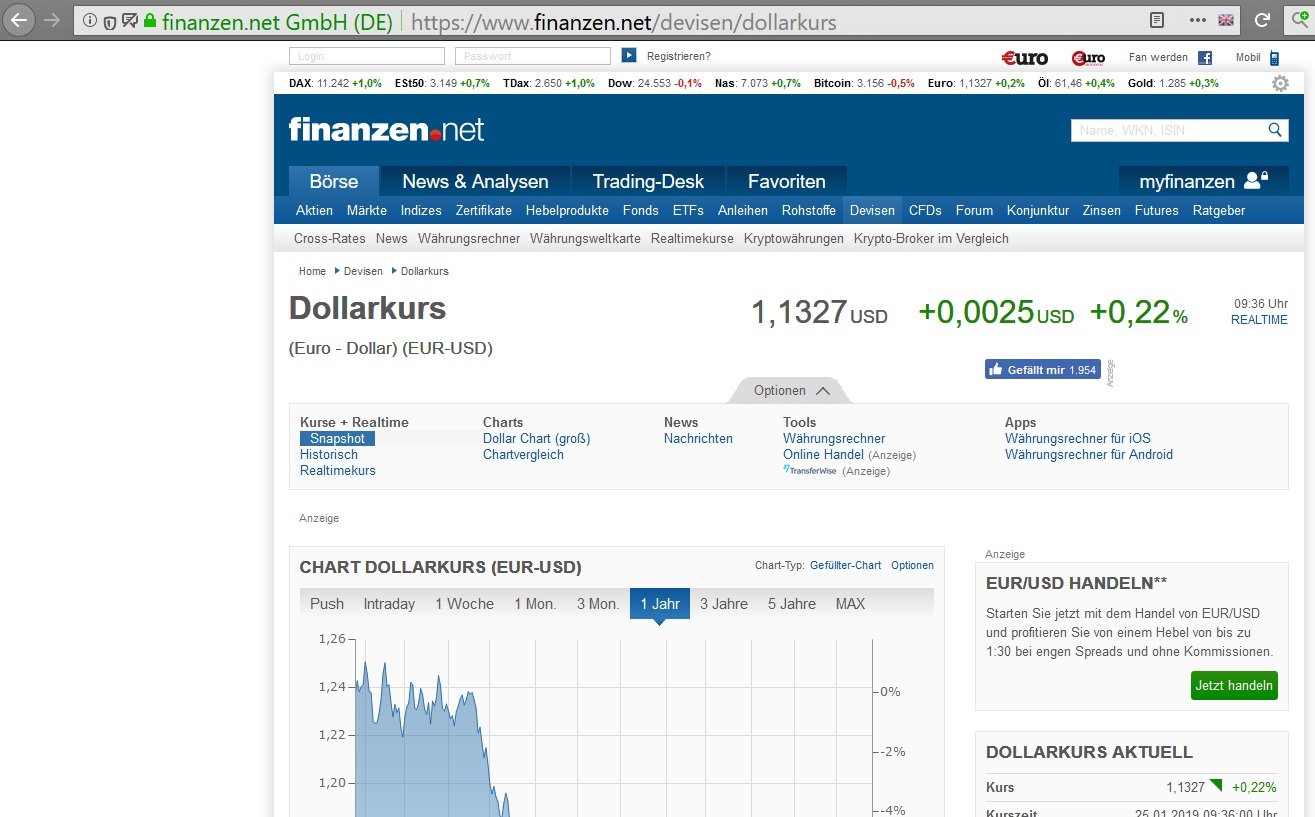
Task: Open the Nachrichten link
Action: pos(698,438)
